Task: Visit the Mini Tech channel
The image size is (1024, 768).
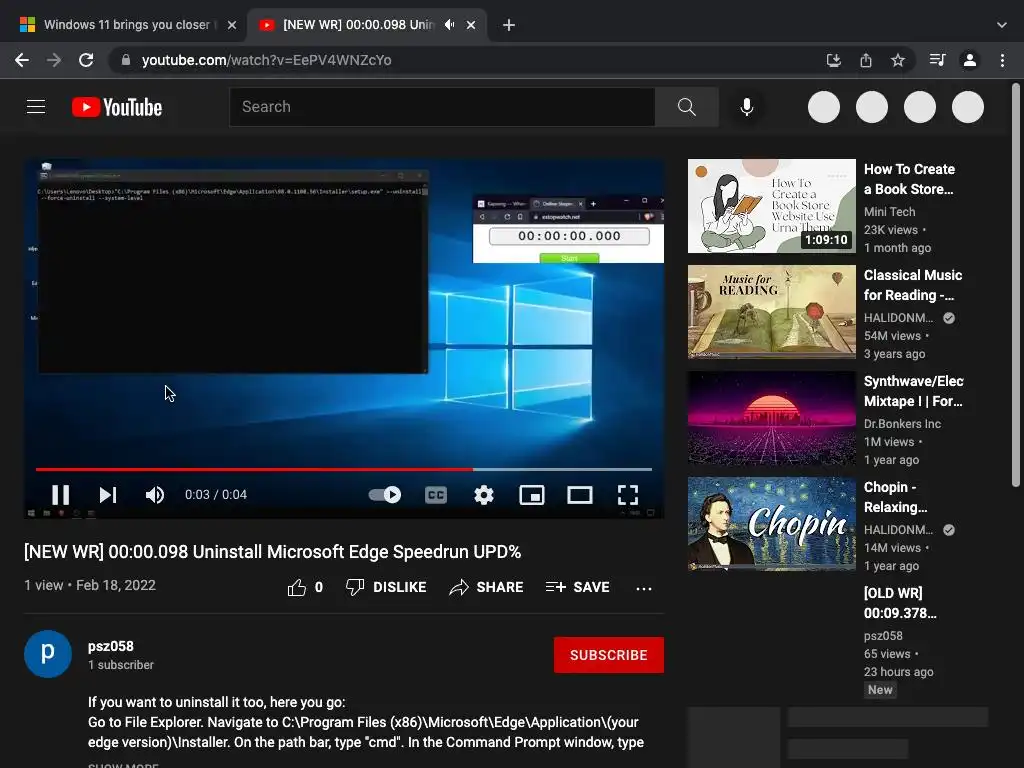Action: pyautogui.click(x=889, y=212)
